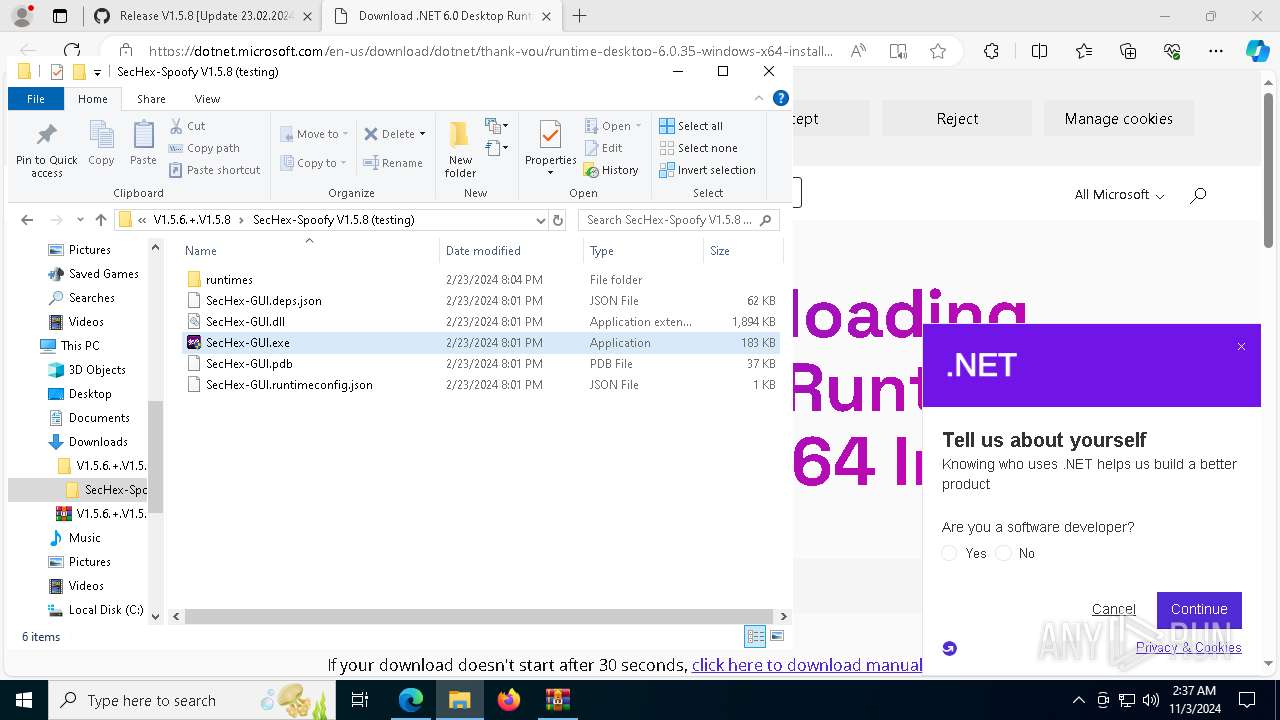The height and width of the screenshot is (720, 1280).
Task: Open Firefox from the taskbar
Action: click(x=509, y=700)
